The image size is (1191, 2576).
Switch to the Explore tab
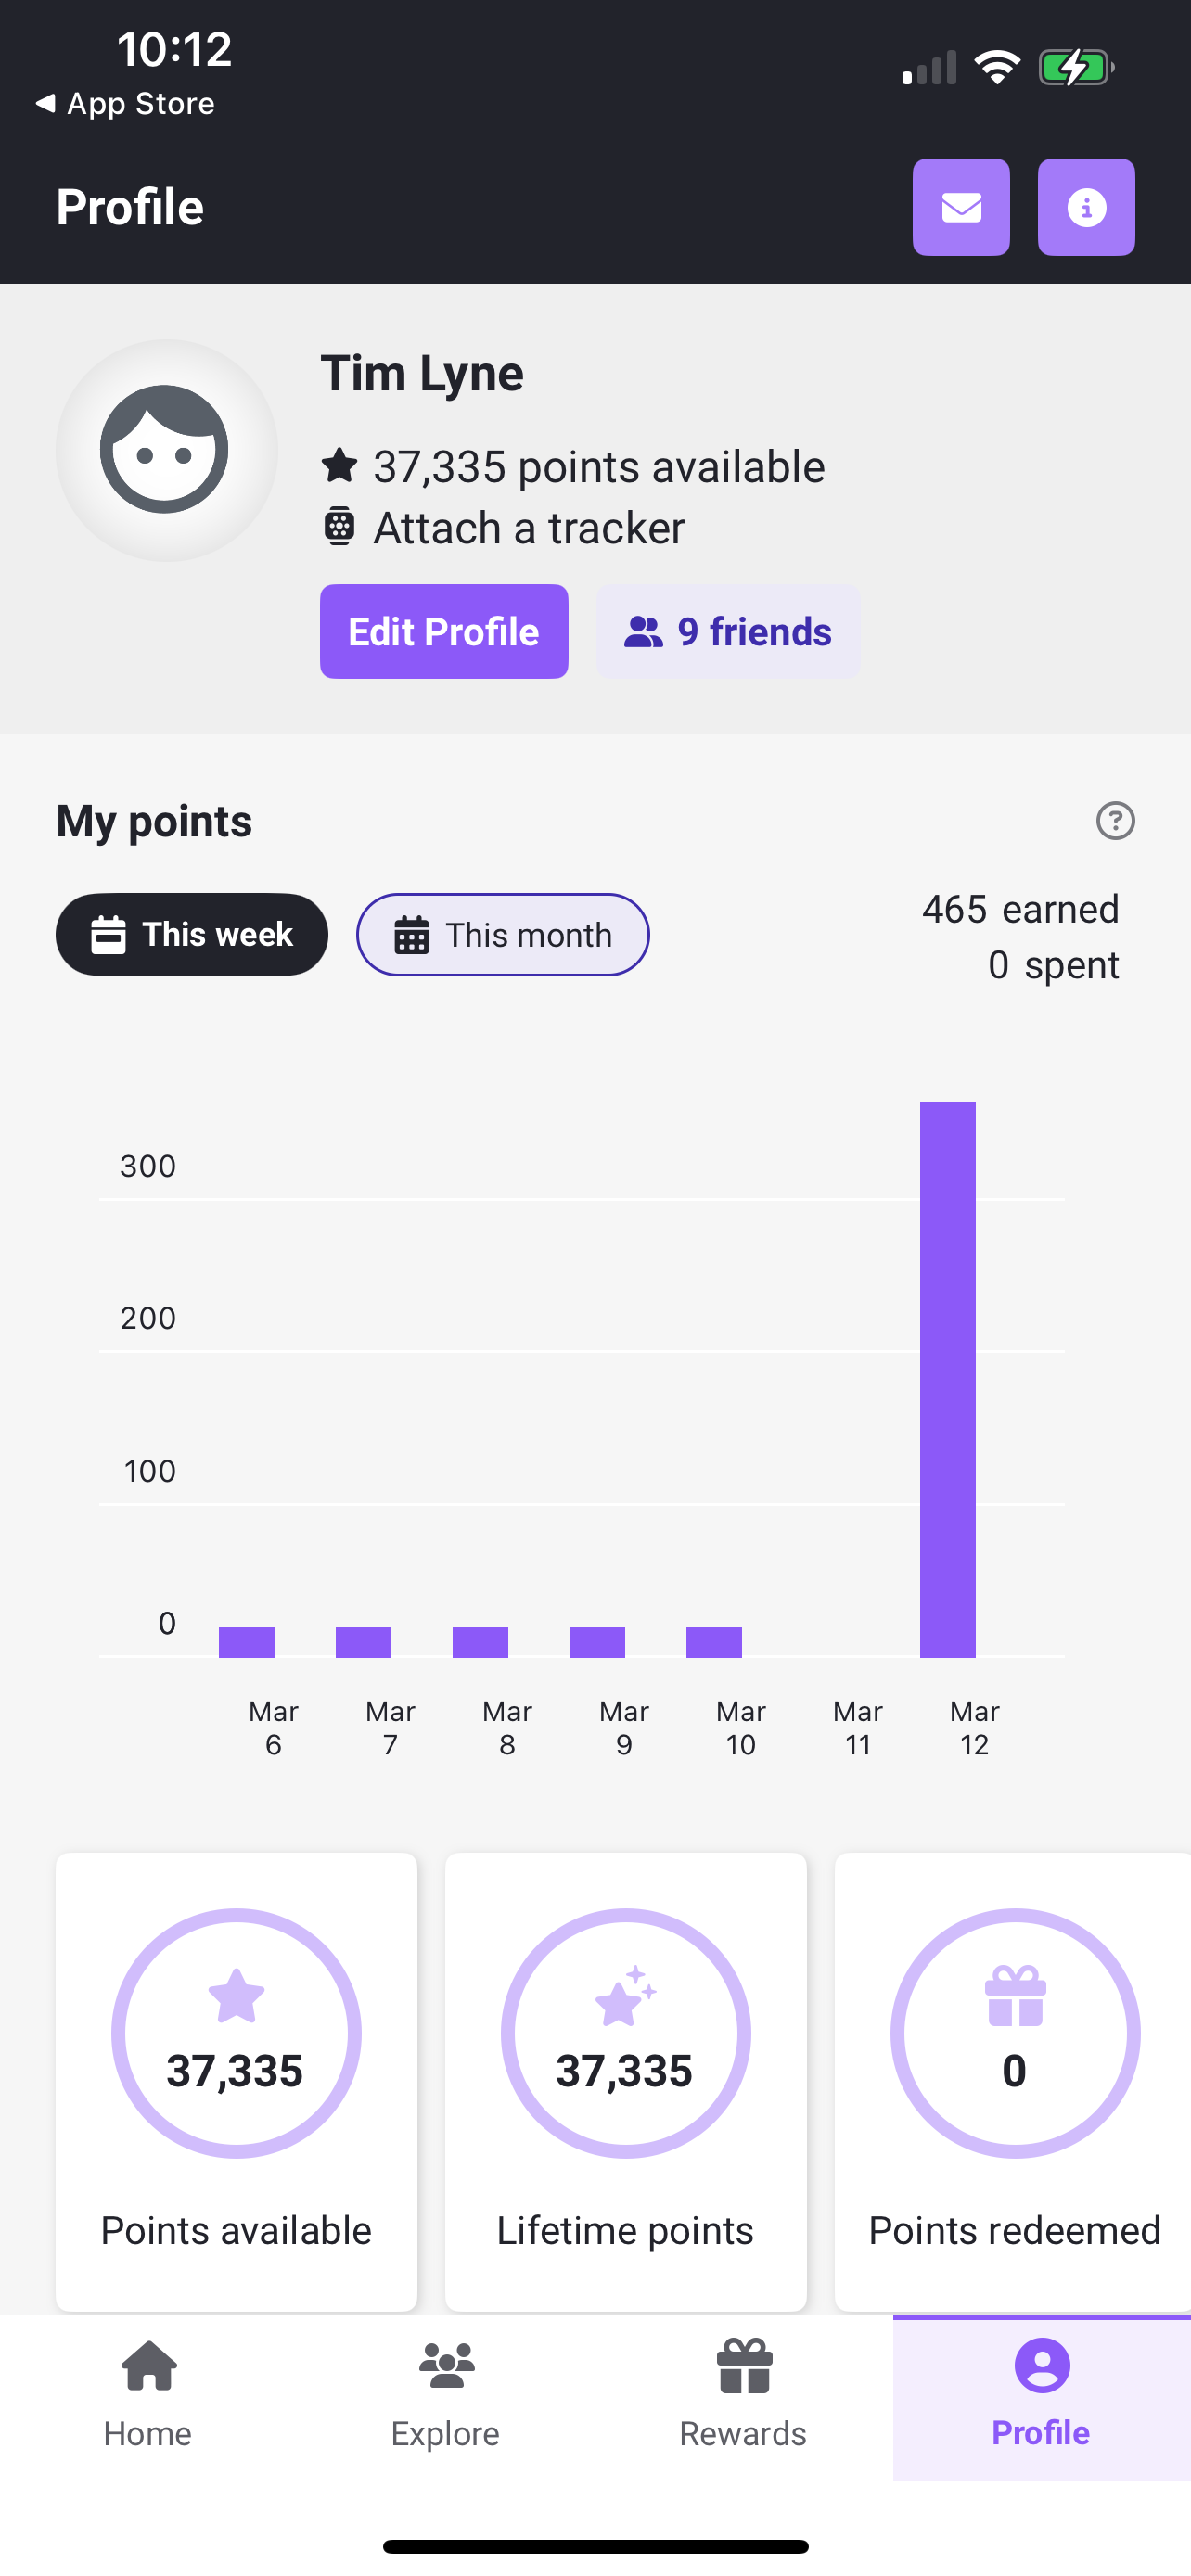(445, 2395)
